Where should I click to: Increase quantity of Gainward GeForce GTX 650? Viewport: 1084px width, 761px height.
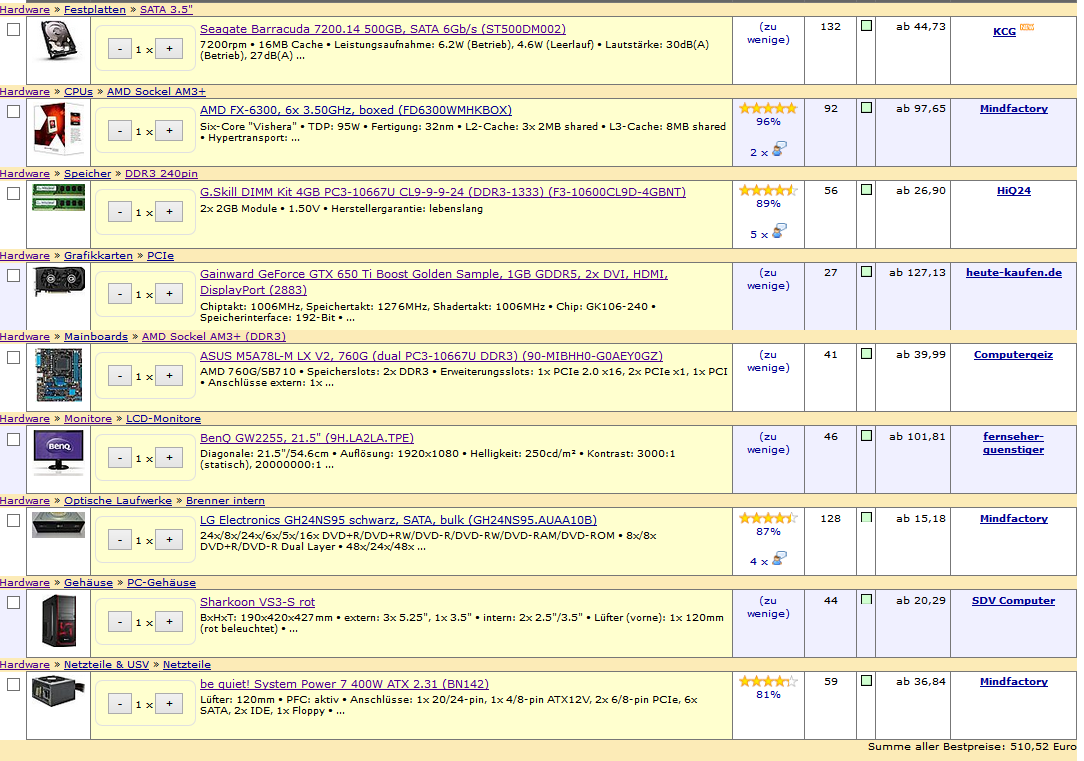(169, 294)
